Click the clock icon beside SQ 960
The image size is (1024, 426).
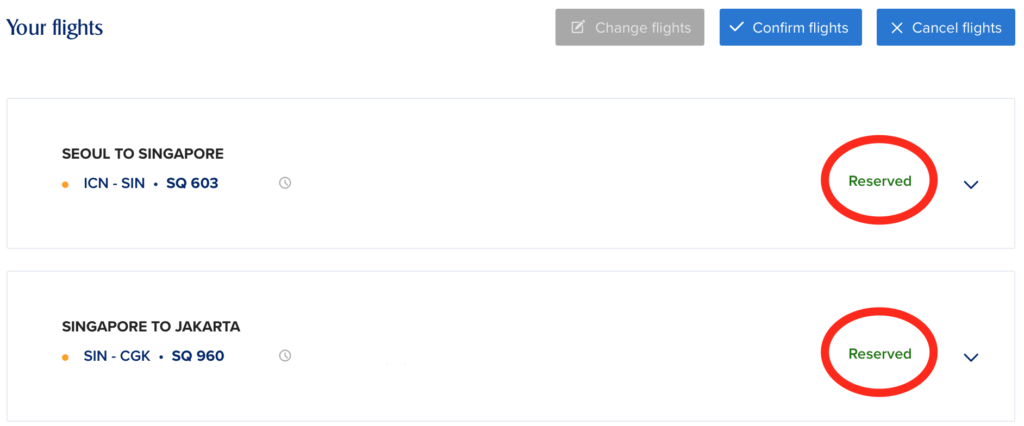click(x=285, y=356)
